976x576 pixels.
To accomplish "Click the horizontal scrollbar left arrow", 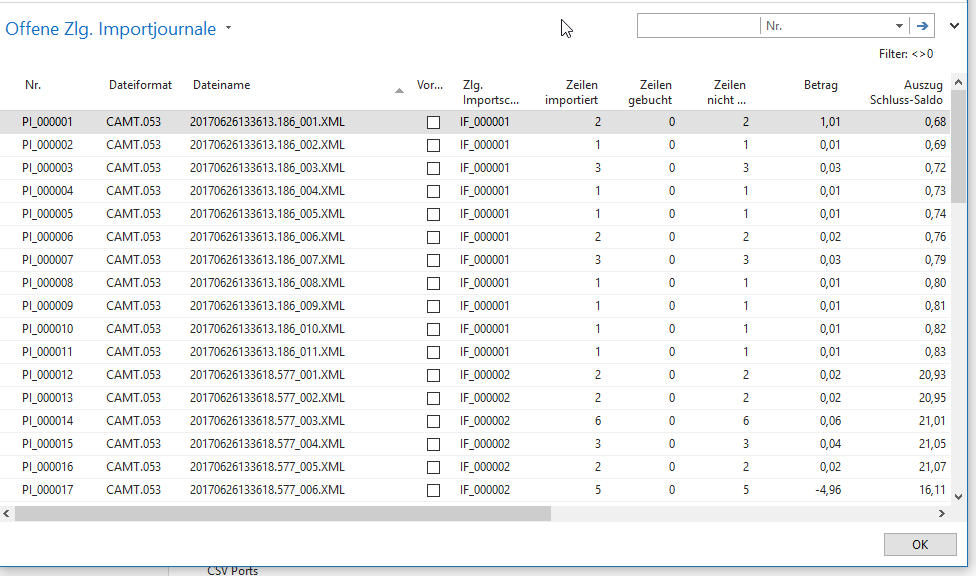I will (x=6, y=514).
